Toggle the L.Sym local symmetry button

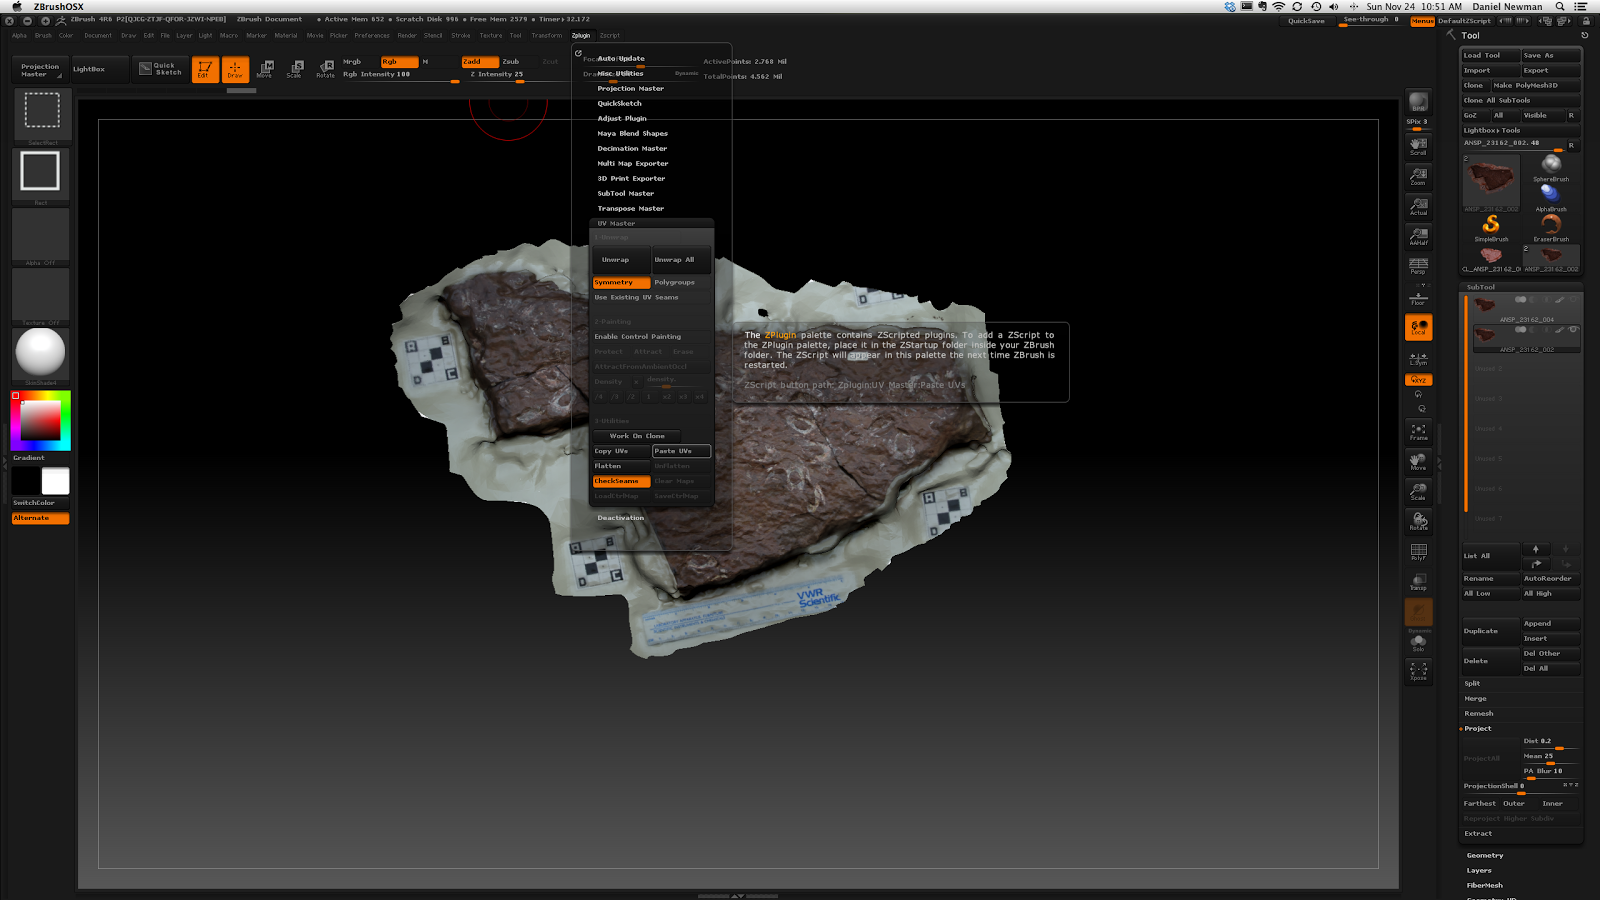1418,357
